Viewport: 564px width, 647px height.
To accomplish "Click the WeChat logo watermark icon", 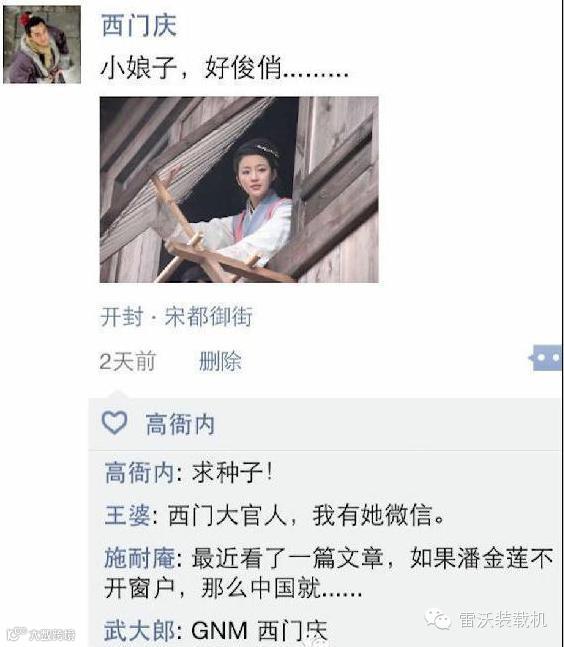I will point(437,619).
